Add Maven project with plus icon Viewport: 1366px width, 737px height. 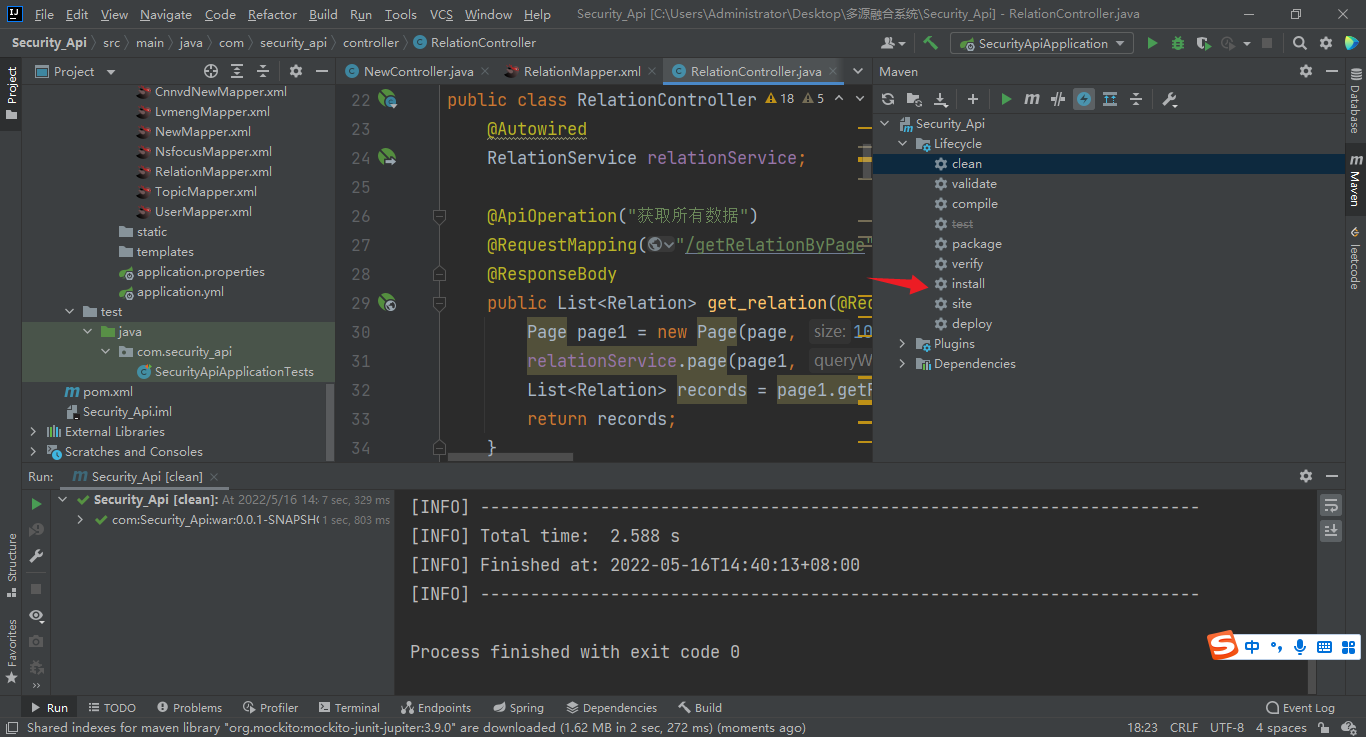click(973, 99)
